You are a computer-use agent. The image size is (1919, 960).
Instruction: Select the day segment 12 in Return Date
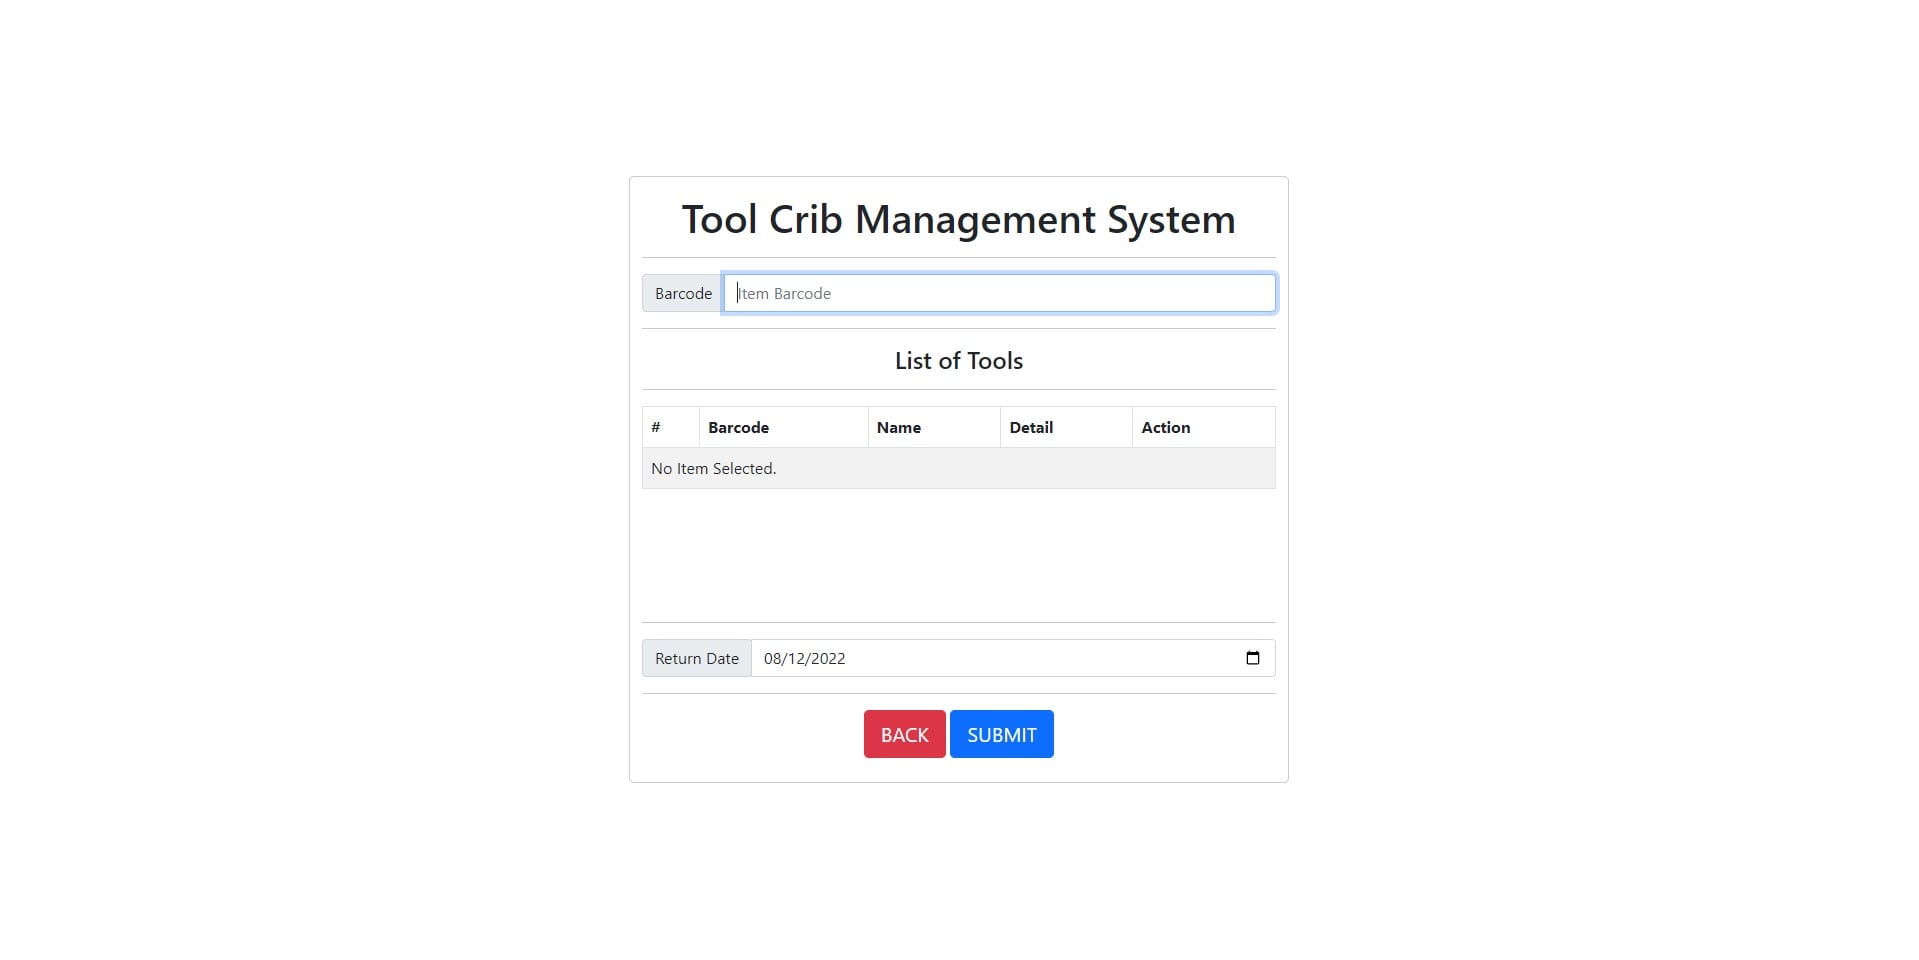[796, 658]
